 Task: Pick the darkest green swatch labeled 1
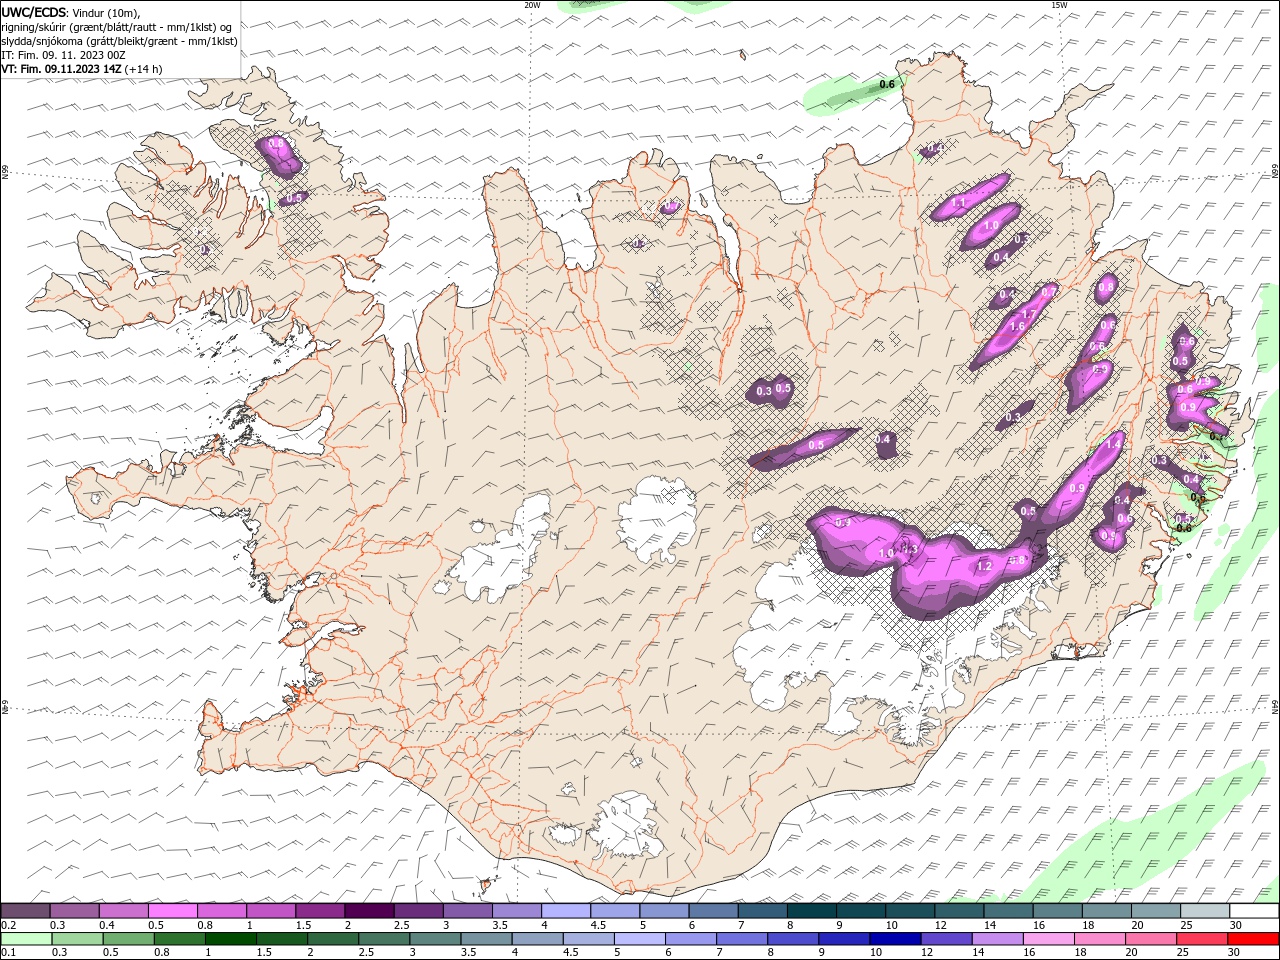pyautogui.click(x=230, y=939)
